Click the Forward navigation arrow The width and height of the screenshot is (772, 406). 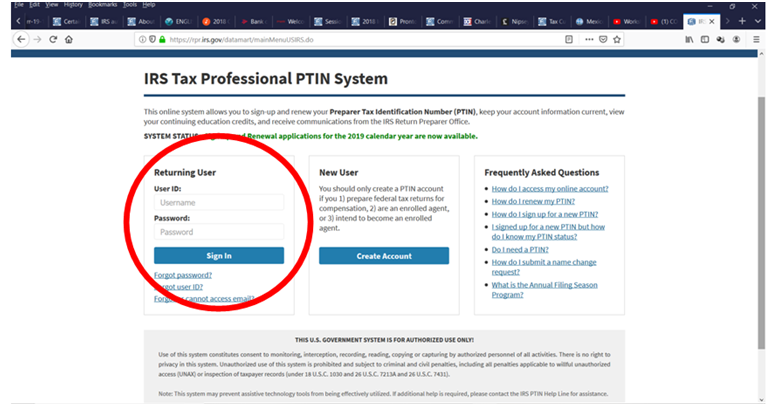37,39
